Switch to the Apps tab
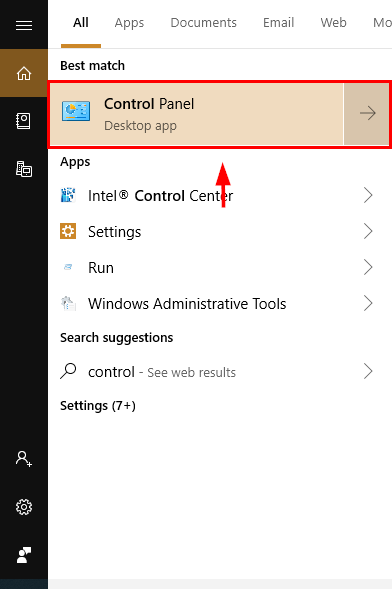The width and height of the screenshot is (392, 589). pos(129,23)
